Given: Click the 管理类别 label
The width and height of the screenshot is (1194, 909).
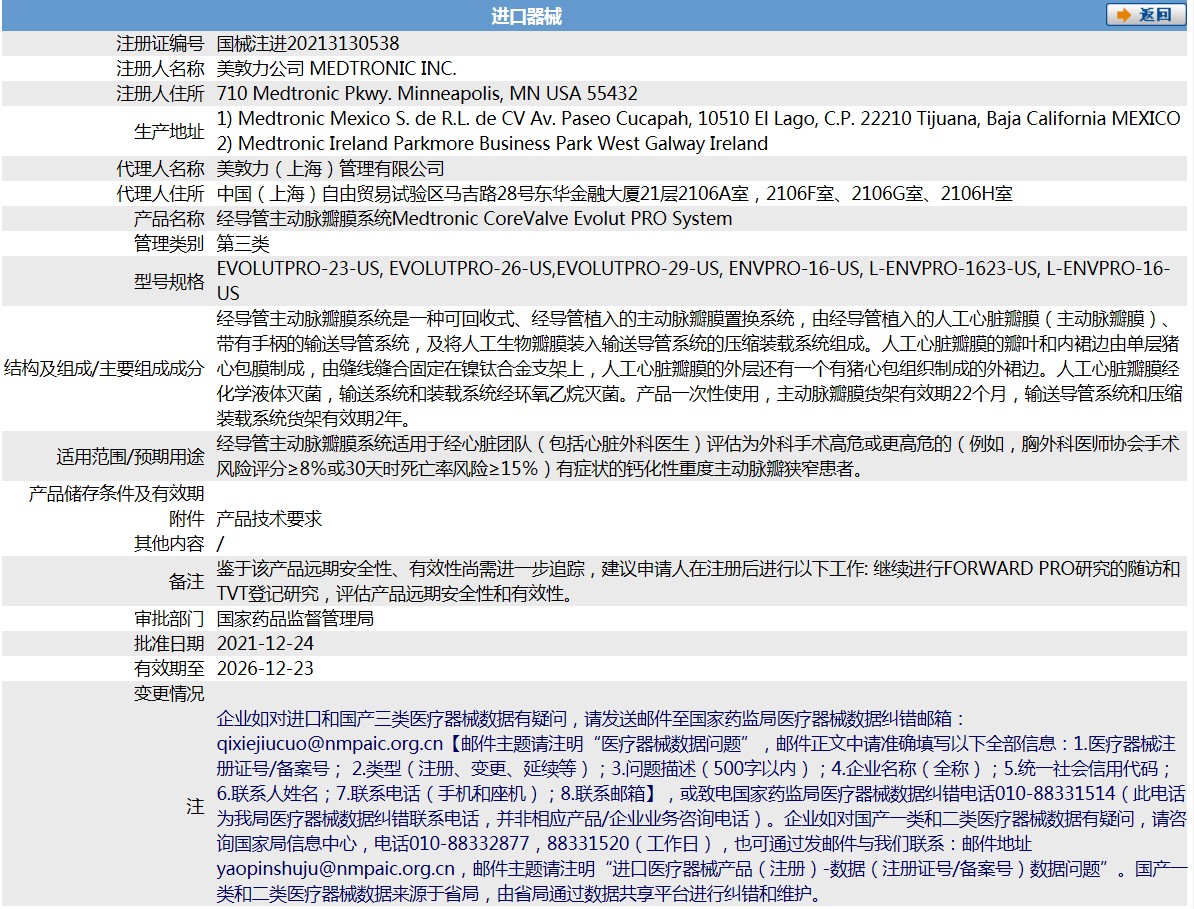Looking at the screenshot, I should pos(169,244).
